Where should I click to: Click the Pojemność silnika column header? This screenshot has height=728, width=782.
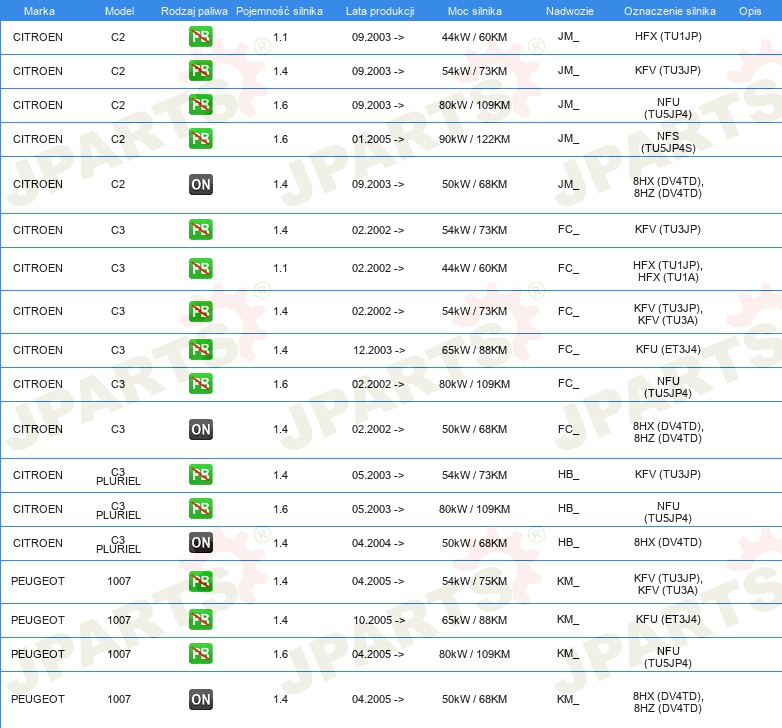pos(279,11)
